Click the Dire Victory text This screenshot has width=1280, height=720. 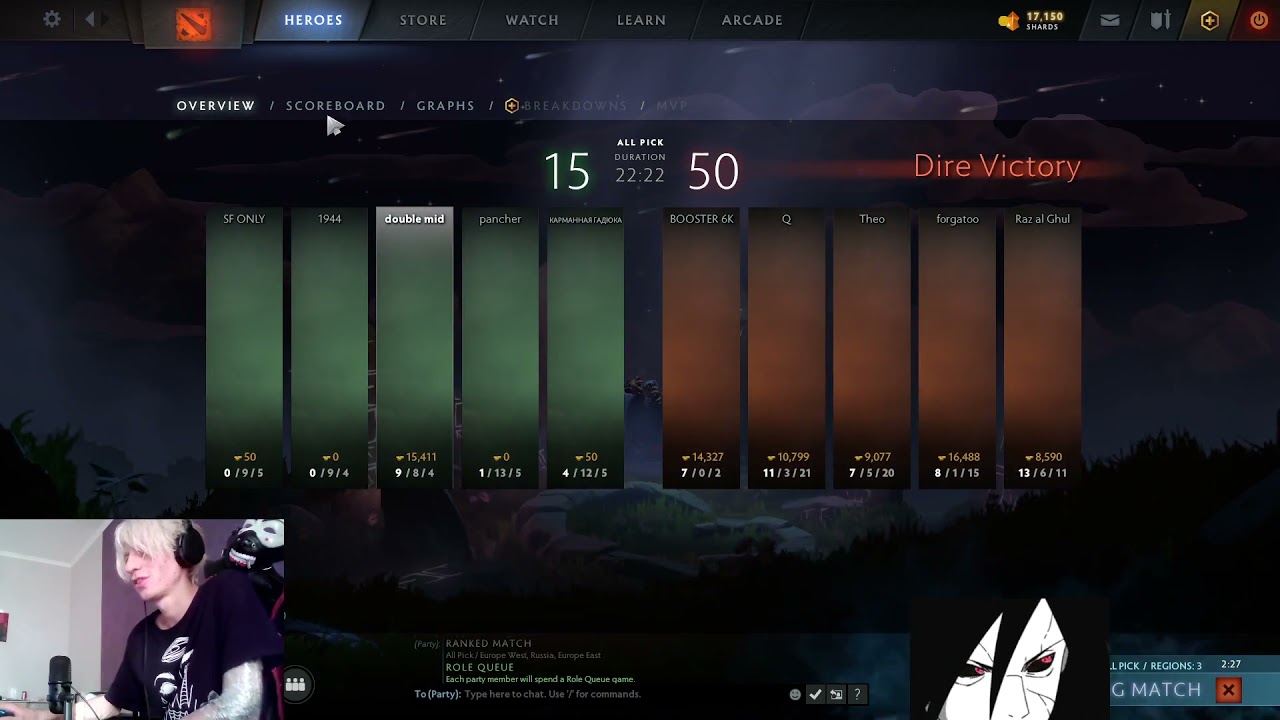click(997, 166)
